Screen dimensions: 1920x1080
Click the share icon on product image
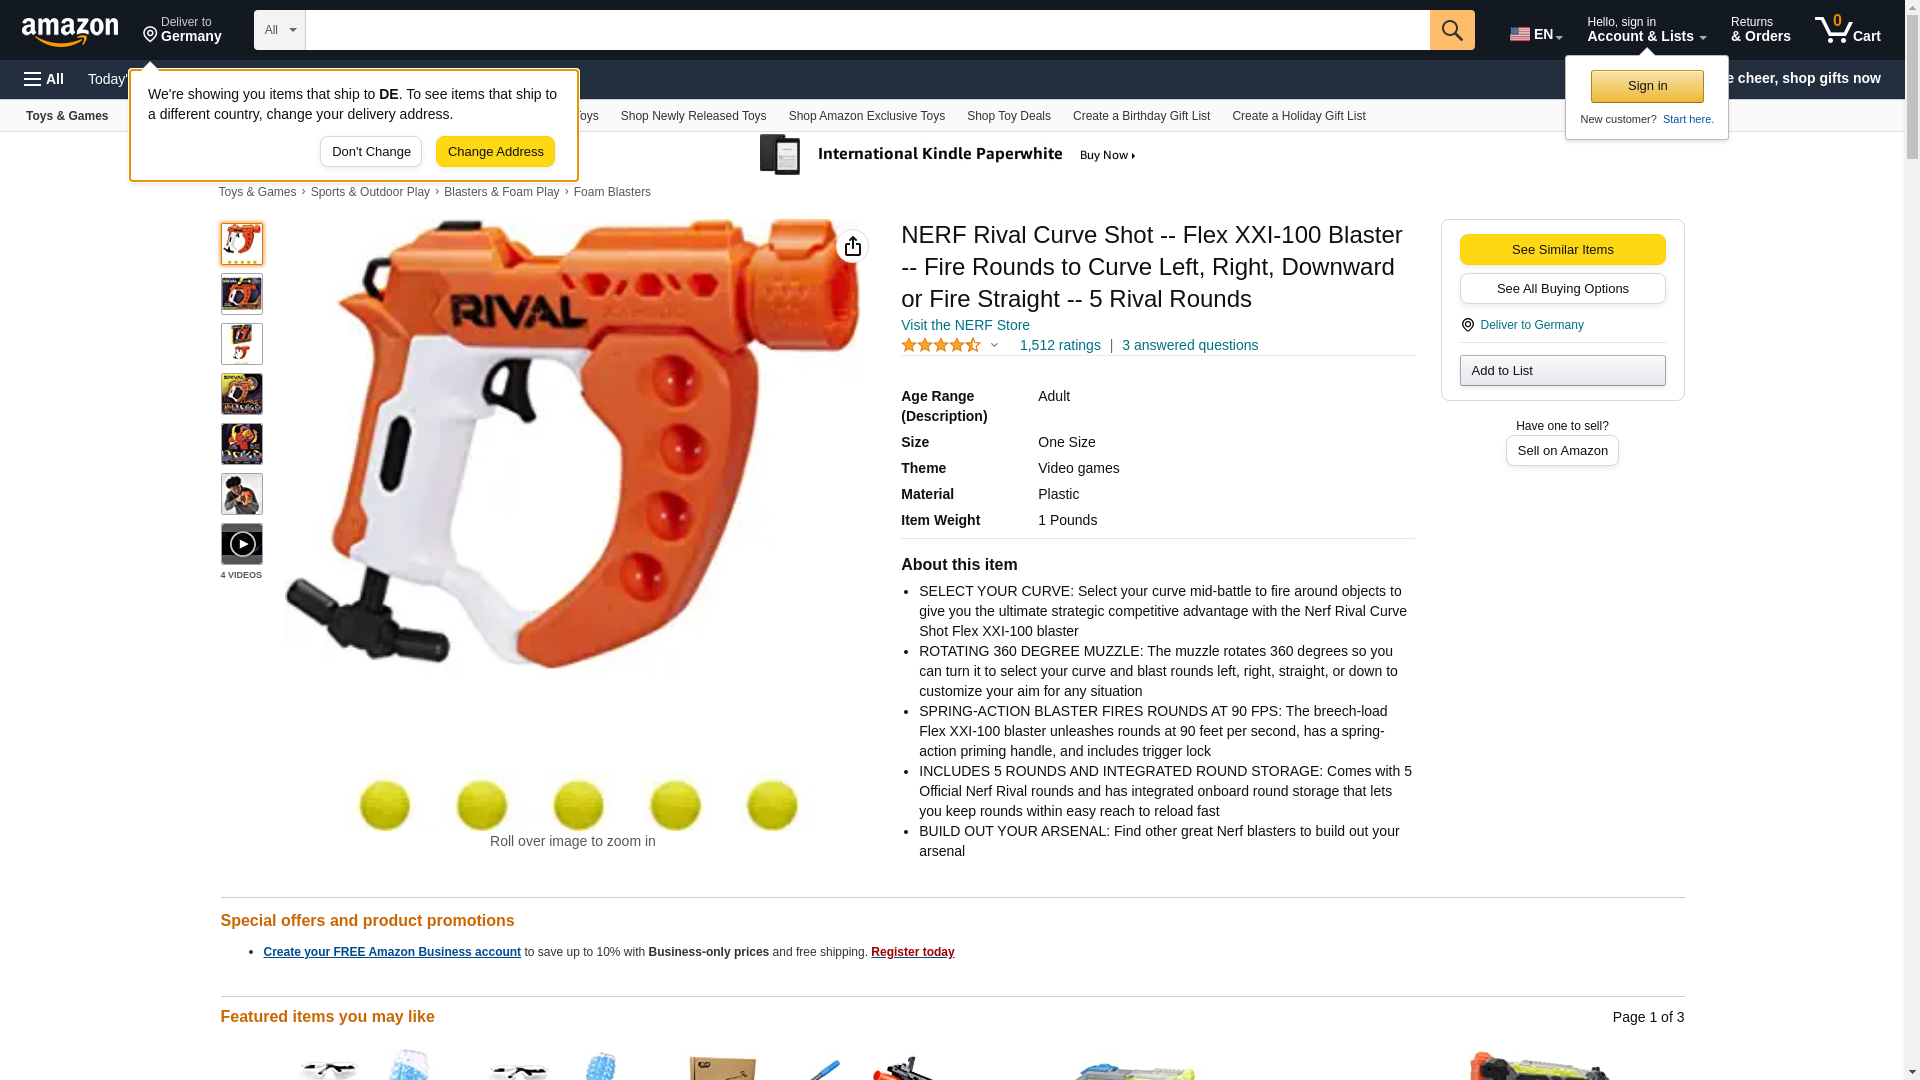pos(853,246)
